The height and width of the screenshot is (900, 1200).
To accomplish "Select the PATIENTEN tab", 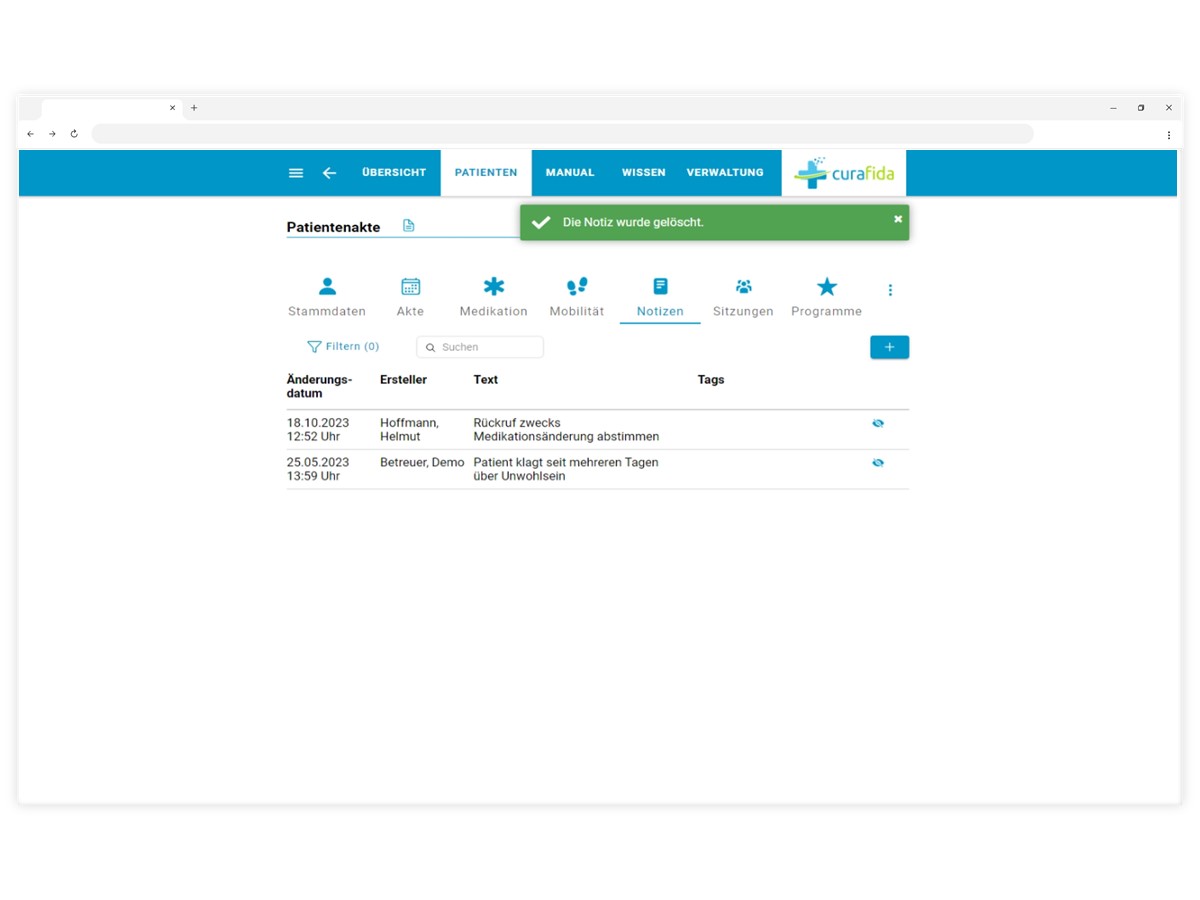I will click(486, 173).
